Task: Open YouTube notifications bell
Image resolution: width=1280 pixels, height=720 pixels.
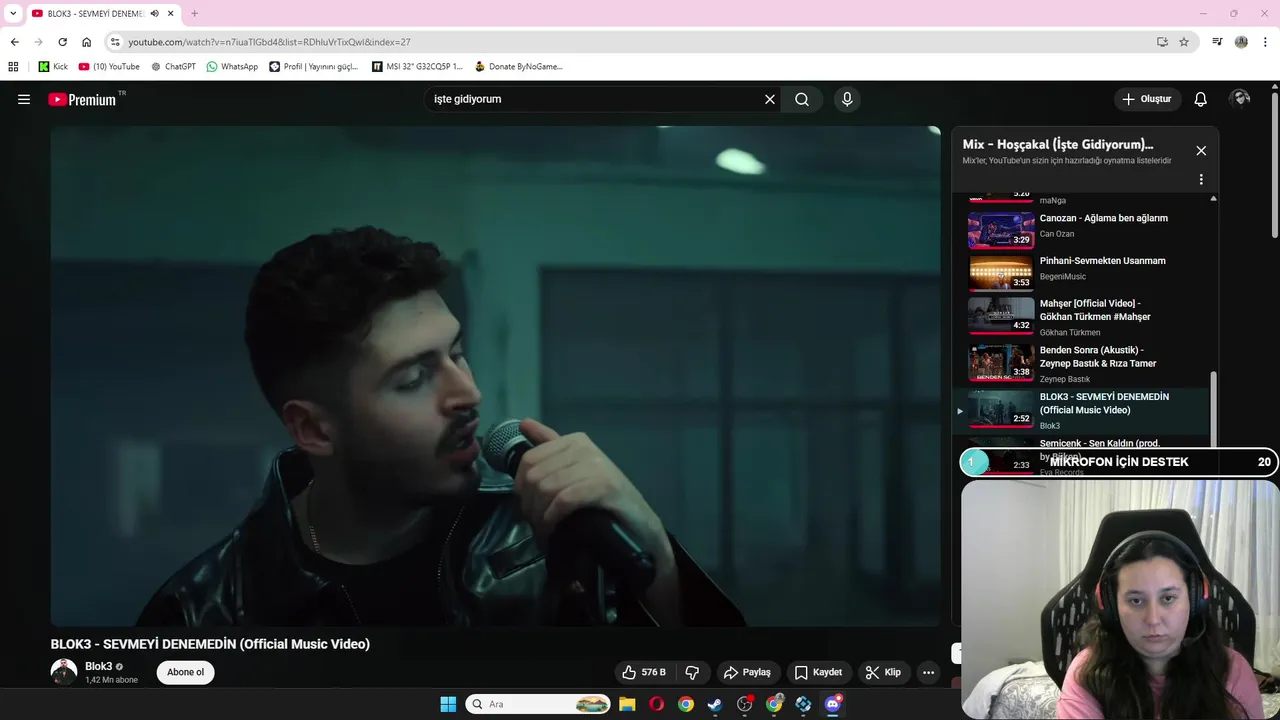Action: pyautogui.click(x=1201, y=99)
